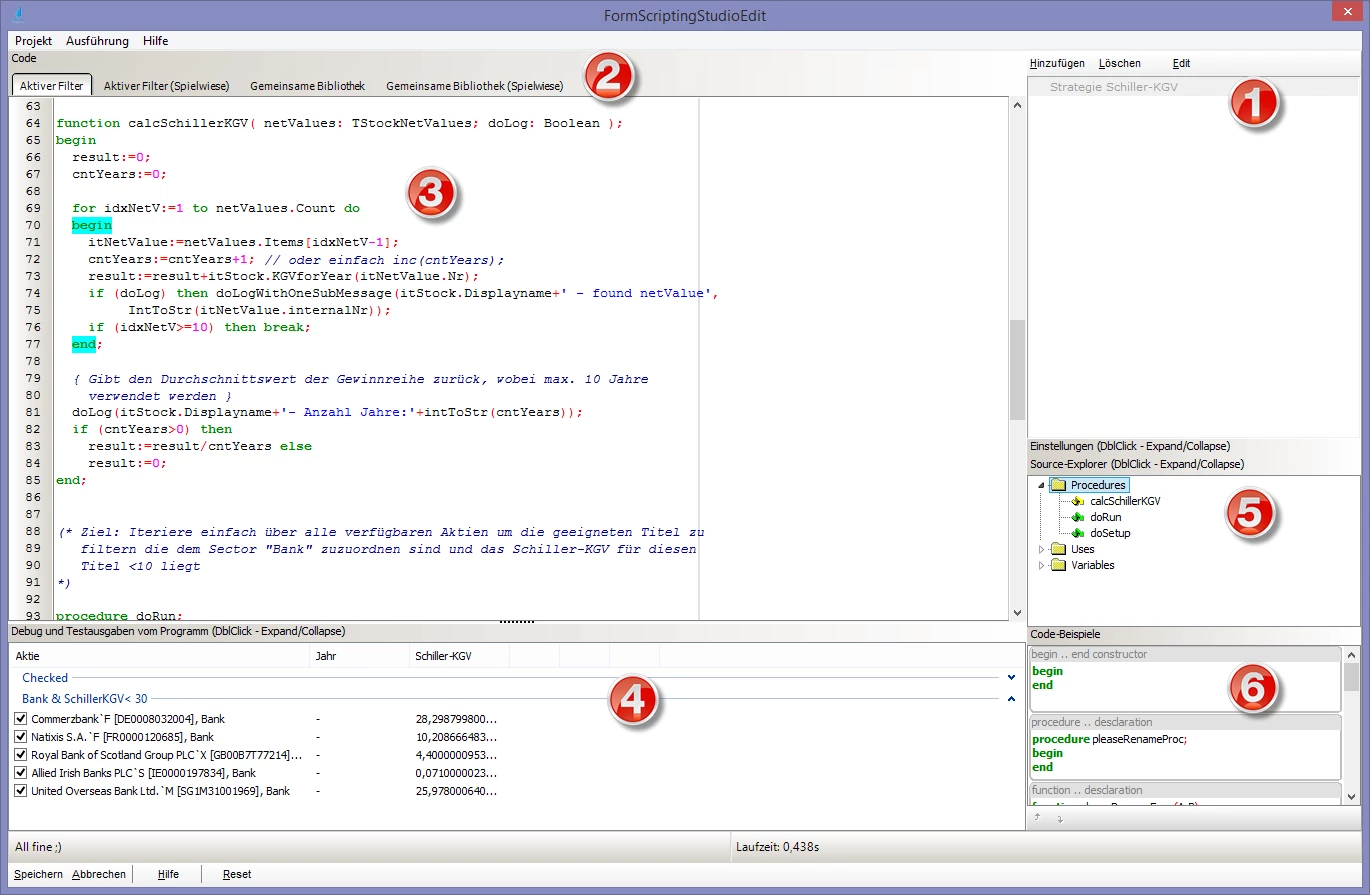
Task: Uncheck the Commerzbank checkbox
Action: tap(21, 719)
